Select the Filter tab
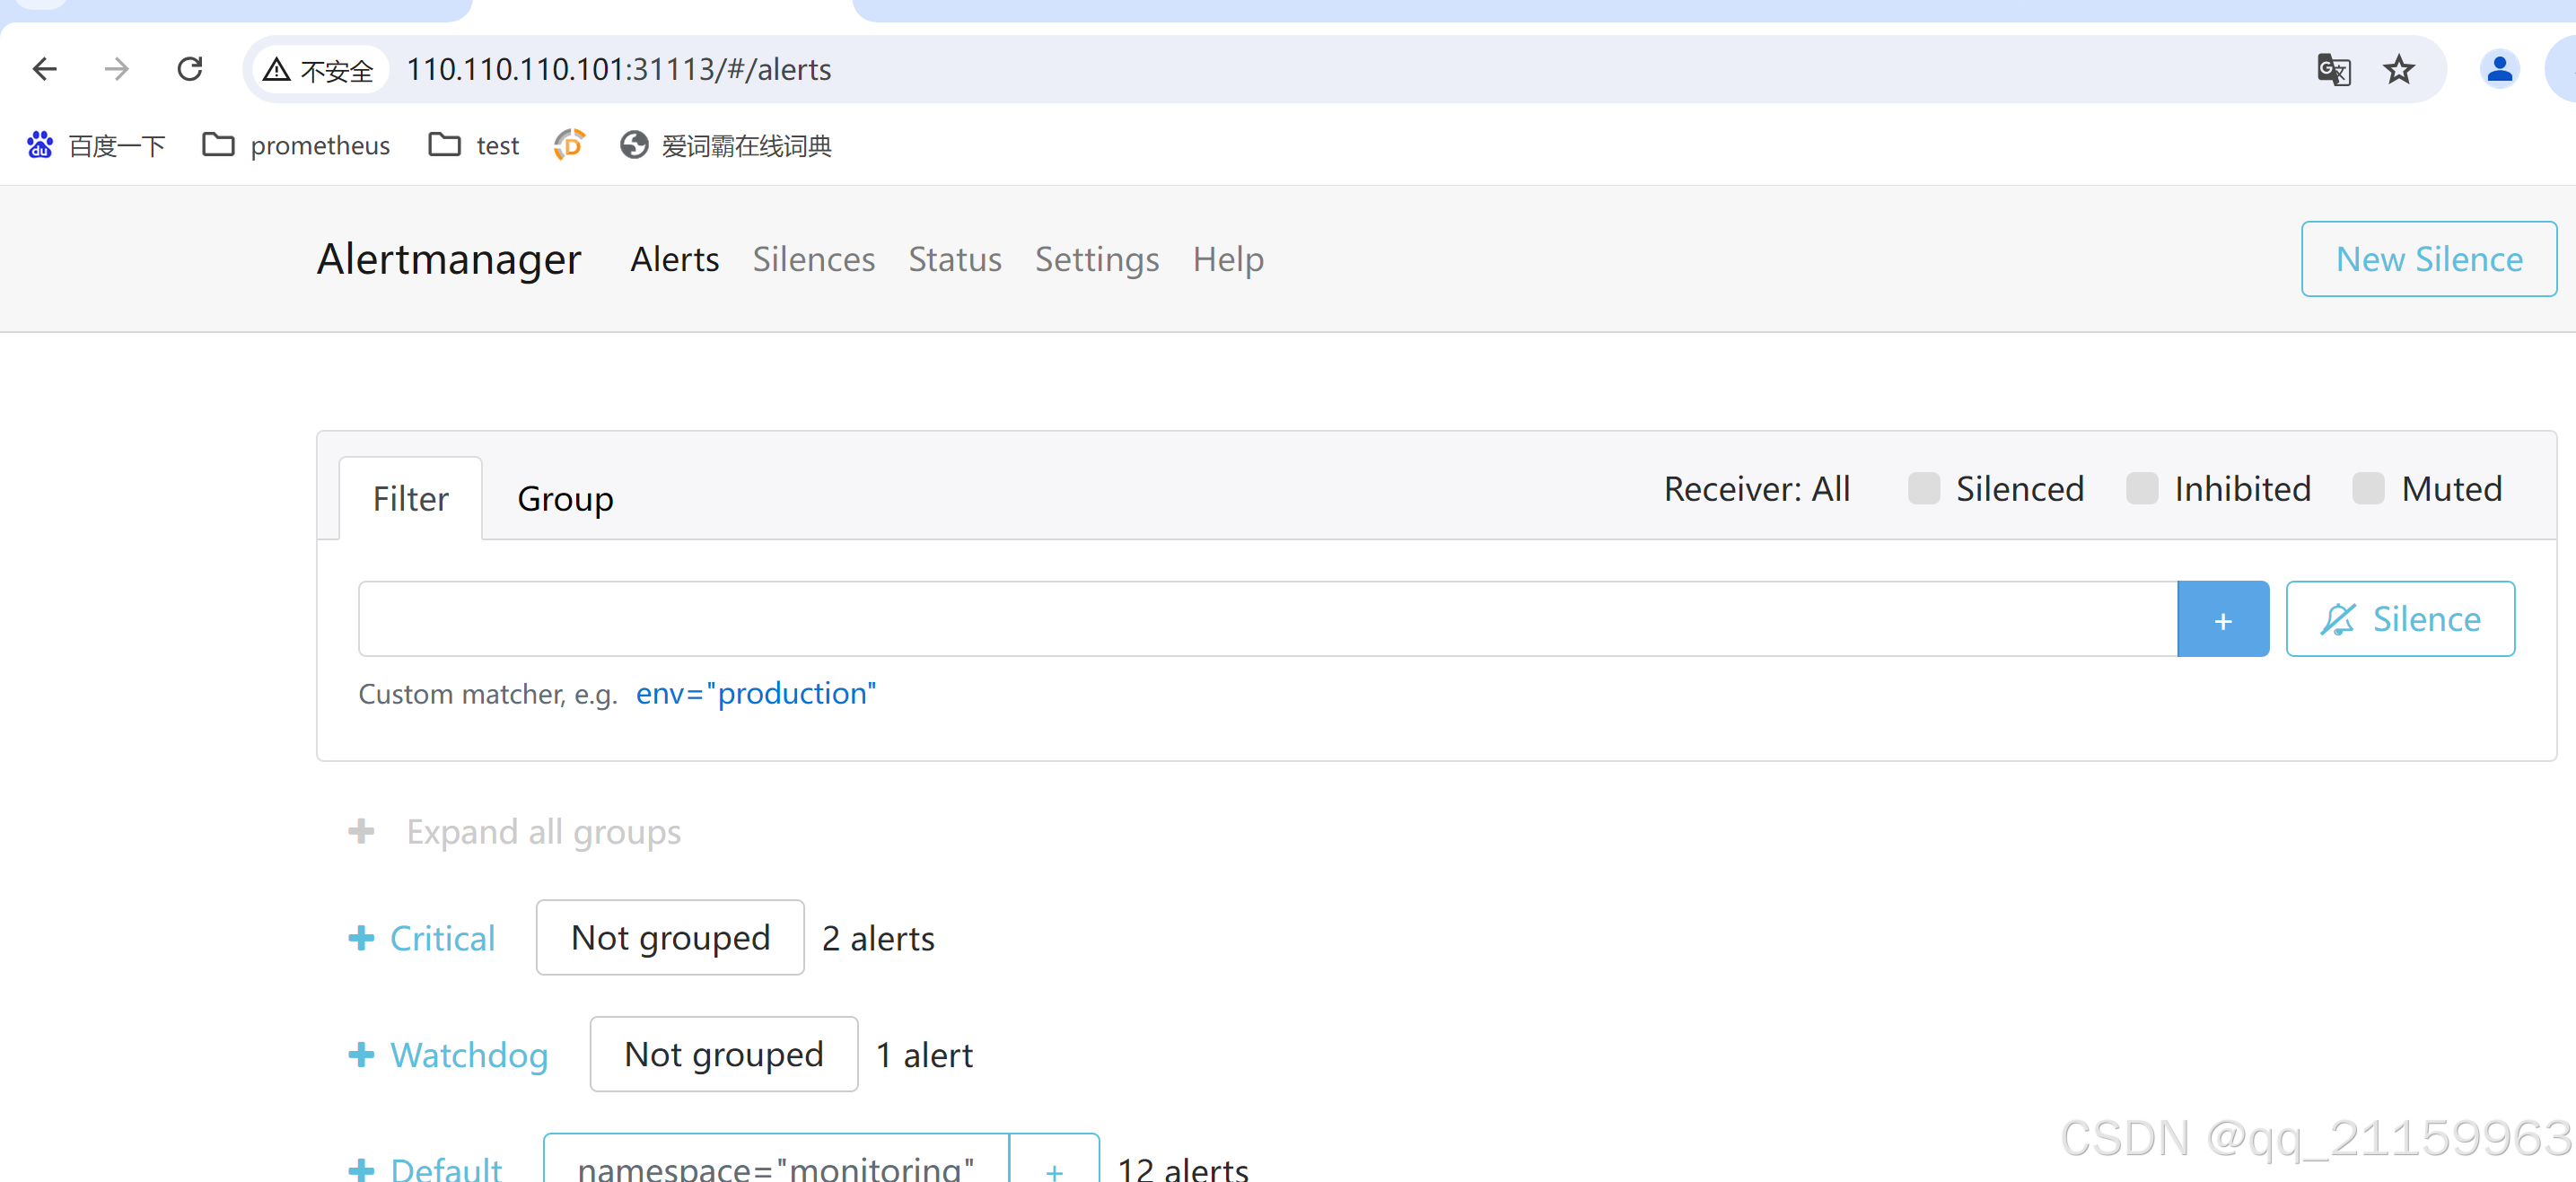 tap(410, 498)
